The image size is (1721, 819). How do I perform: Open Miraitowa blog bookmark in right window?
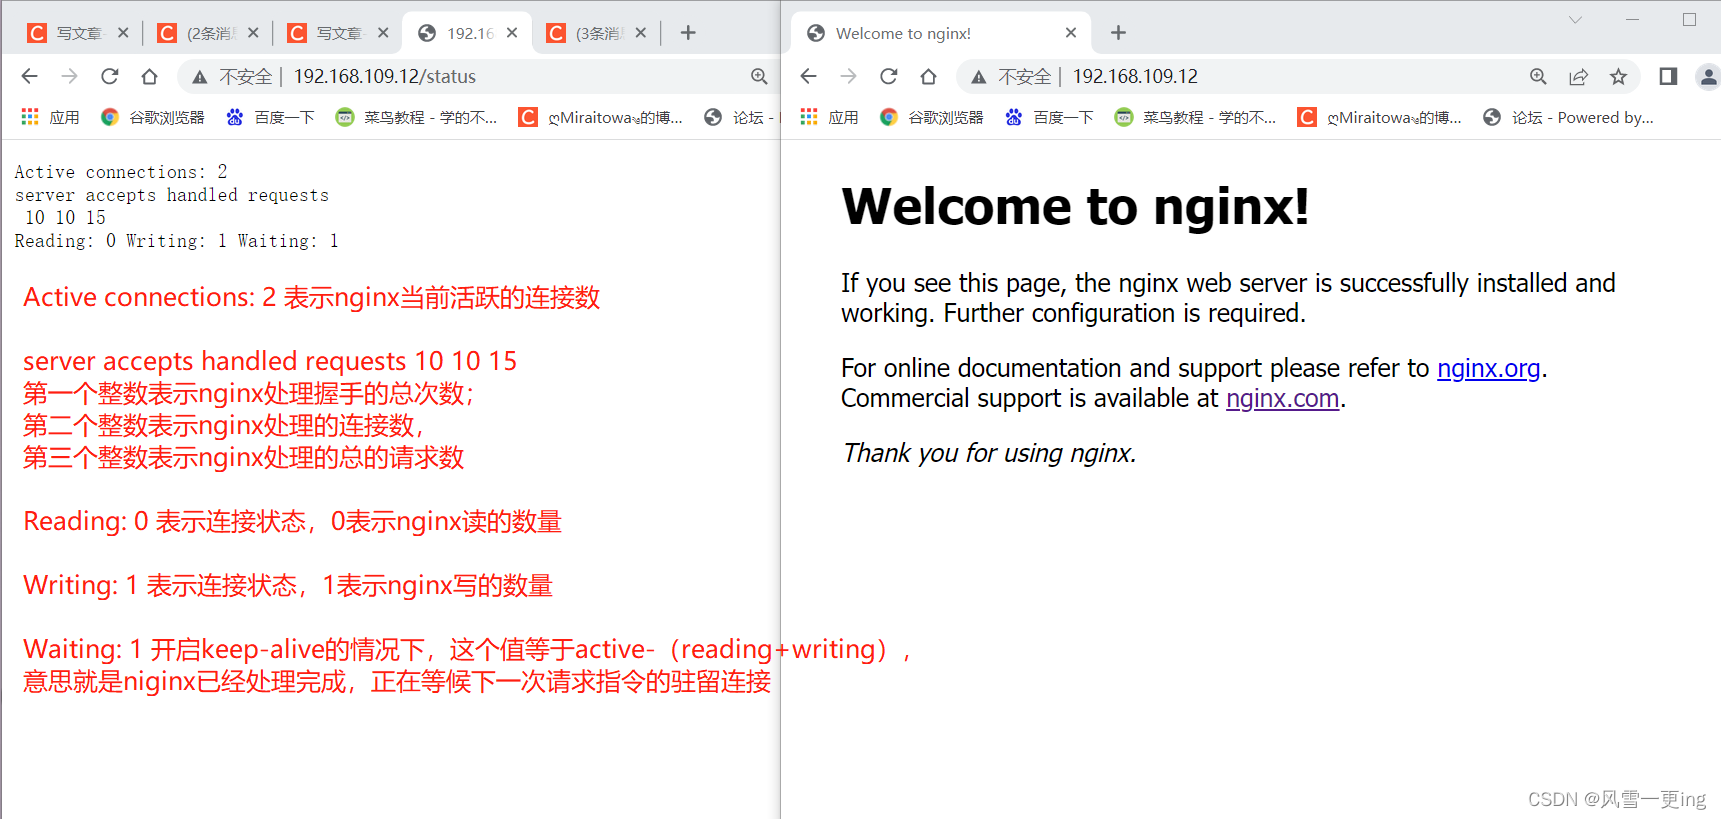coord(1380,117)
